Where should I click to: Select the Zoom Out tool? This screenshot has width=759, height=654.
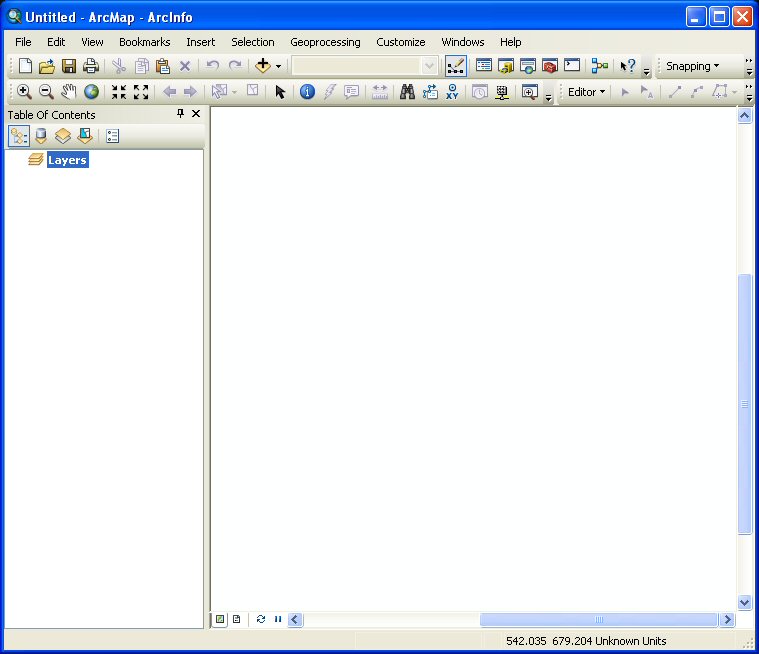pos(46,91)
